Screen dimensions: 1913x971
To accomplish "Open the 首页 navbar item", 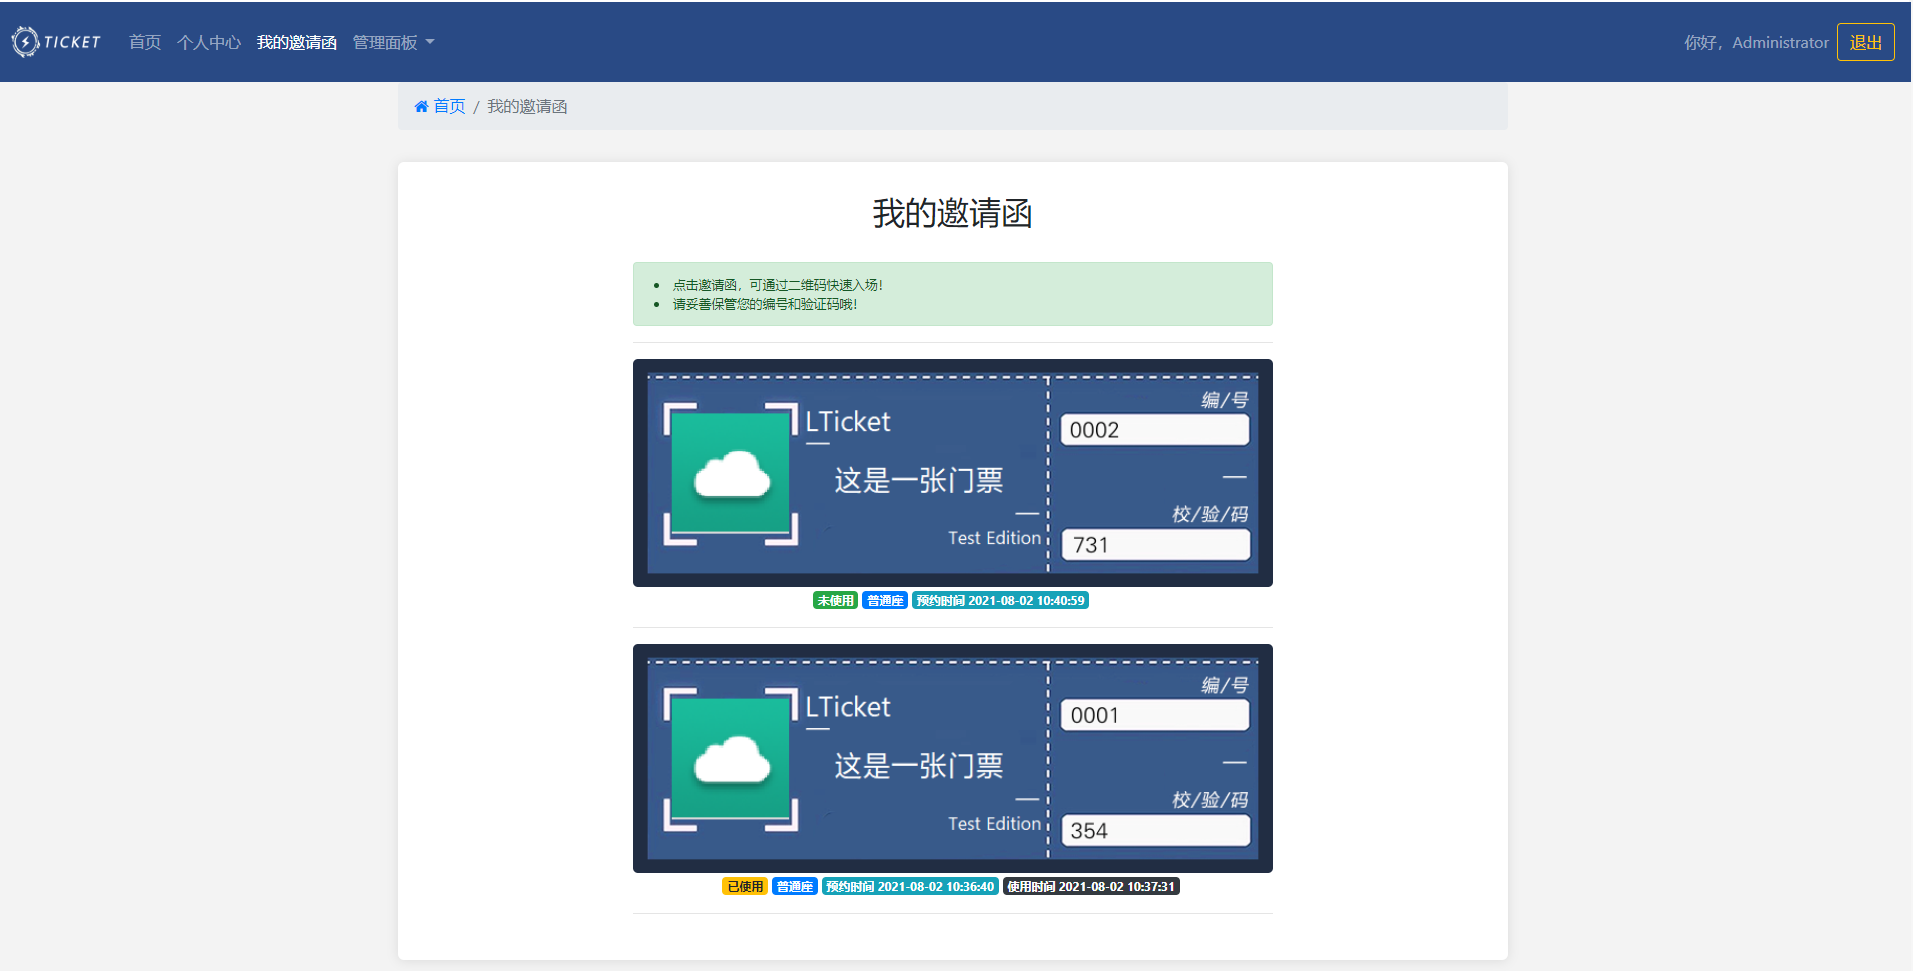I will 145,42.
